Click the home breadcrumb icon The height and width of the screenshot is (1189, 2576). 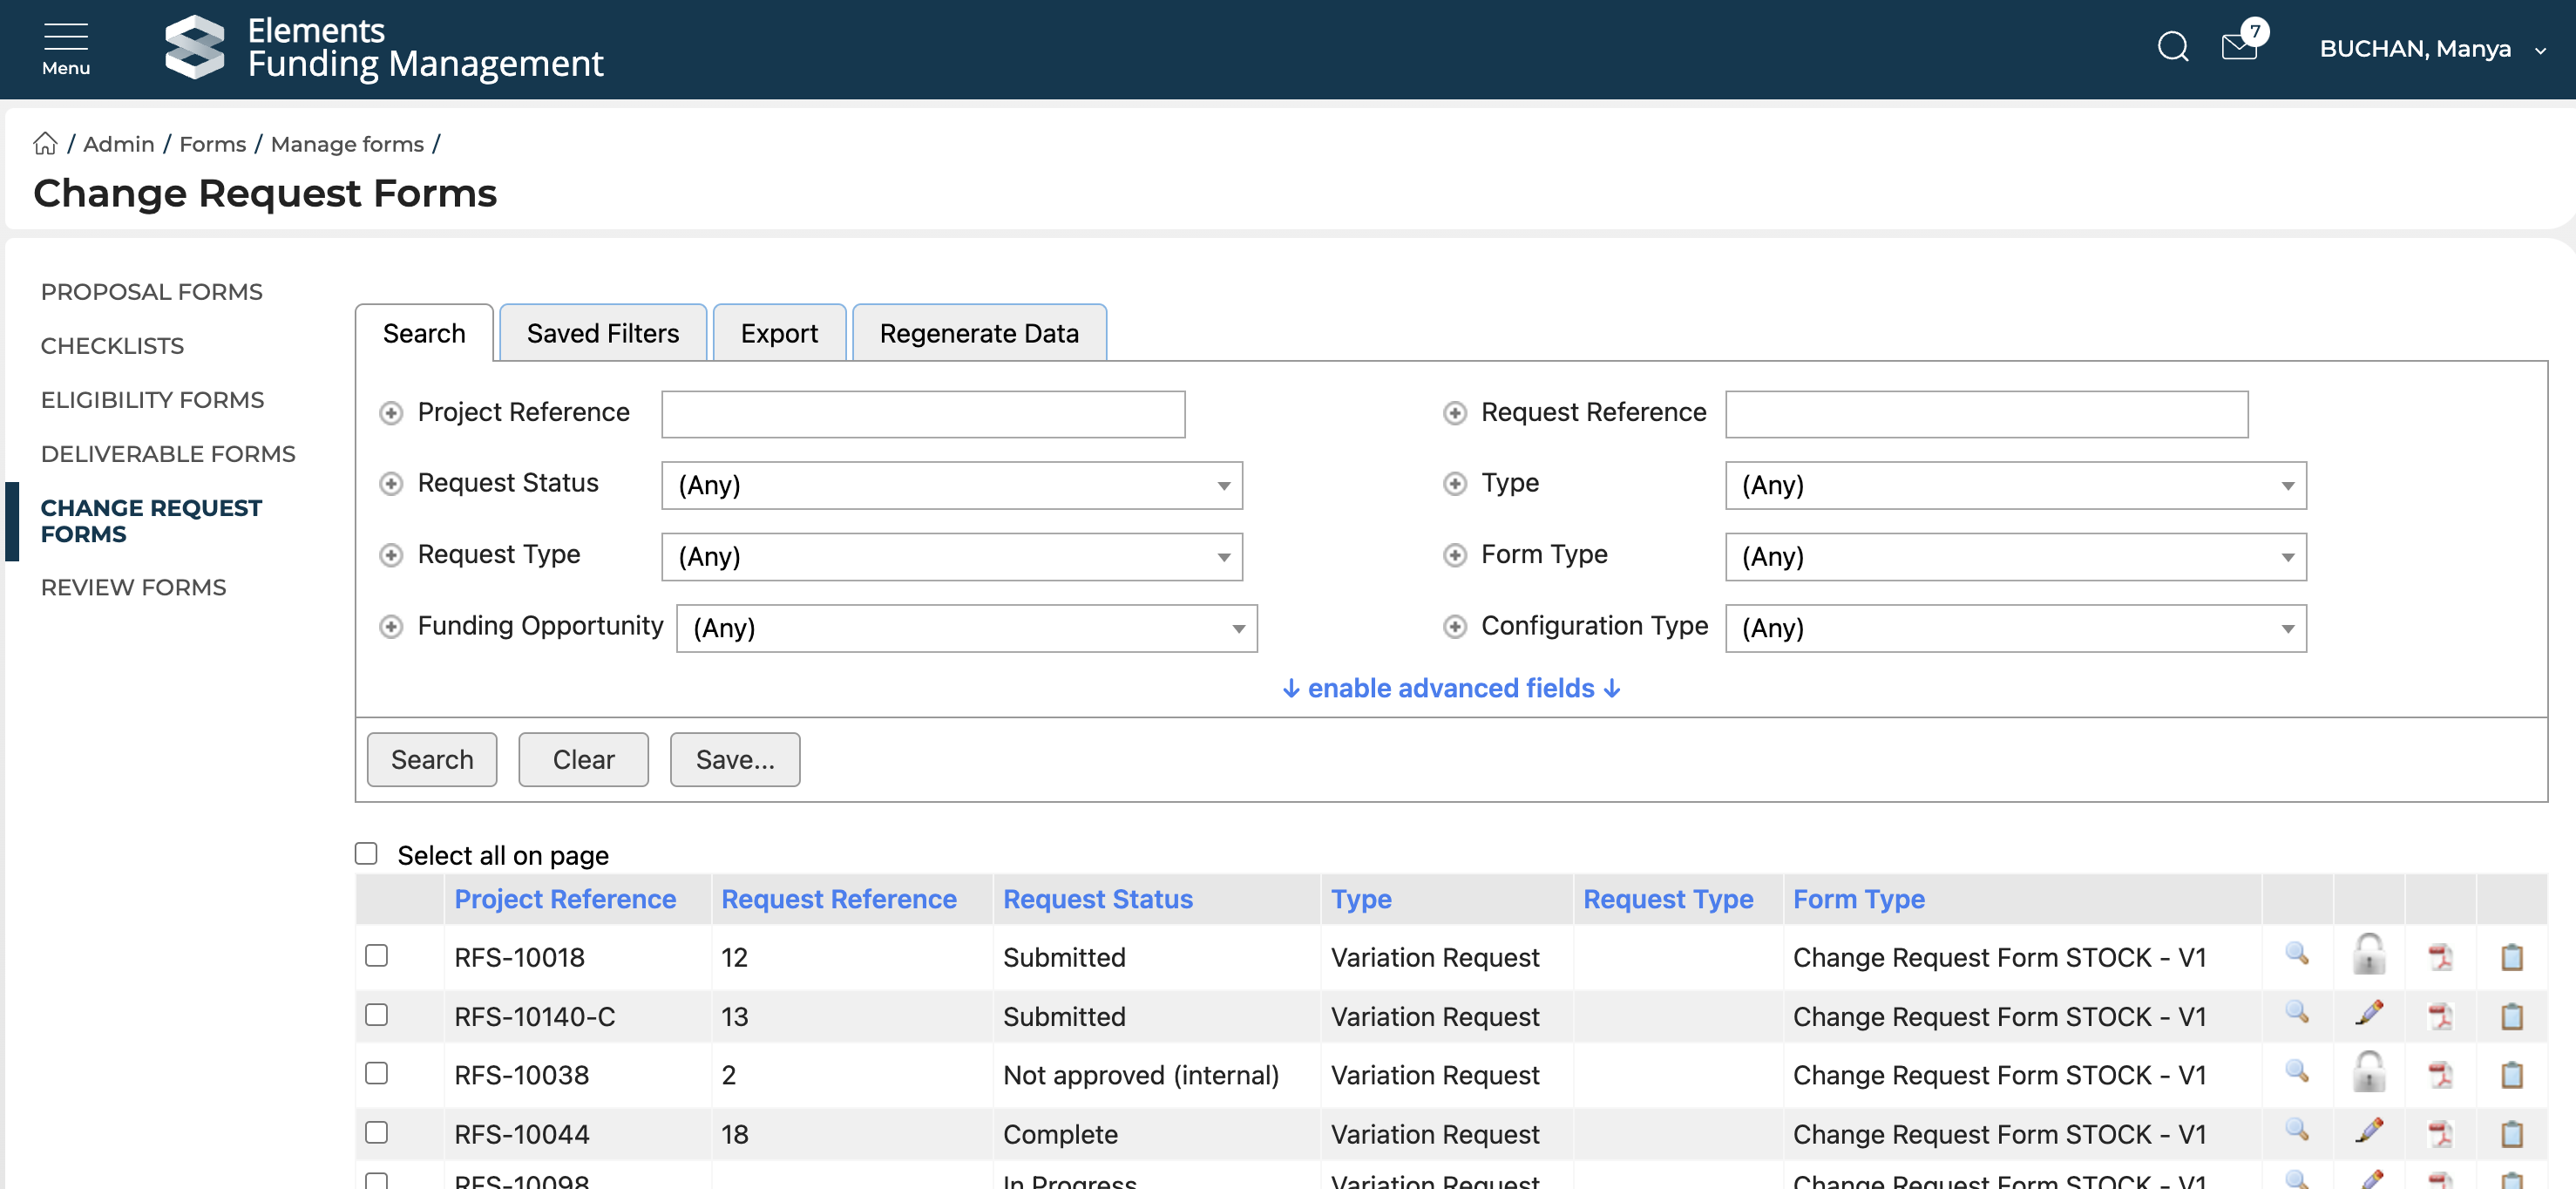point(45,144)
